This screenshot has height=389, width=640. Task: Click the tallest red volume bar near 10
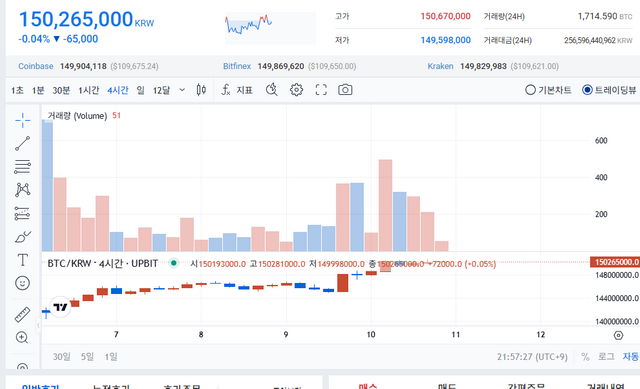(385, 205)
